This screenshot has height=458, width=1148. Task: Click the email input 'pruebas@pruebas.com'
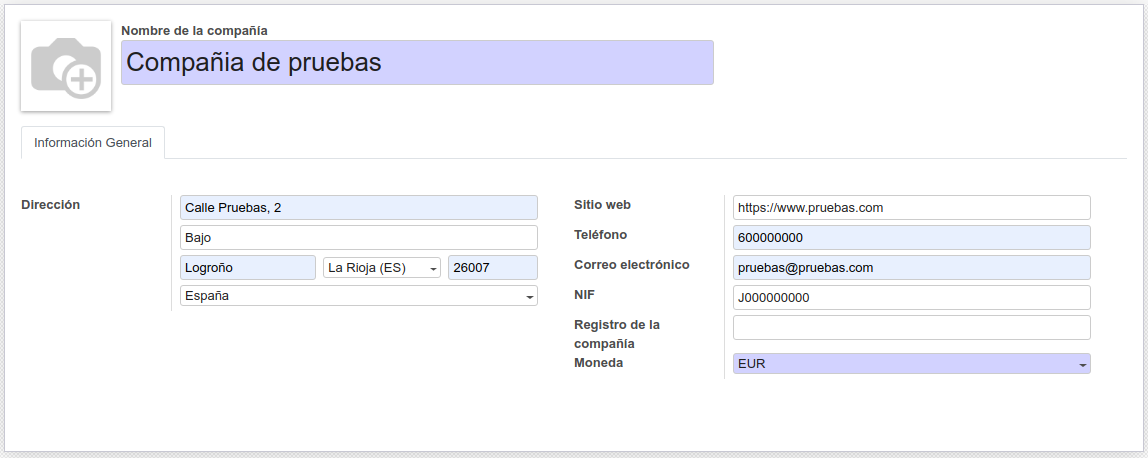[911, 268]
